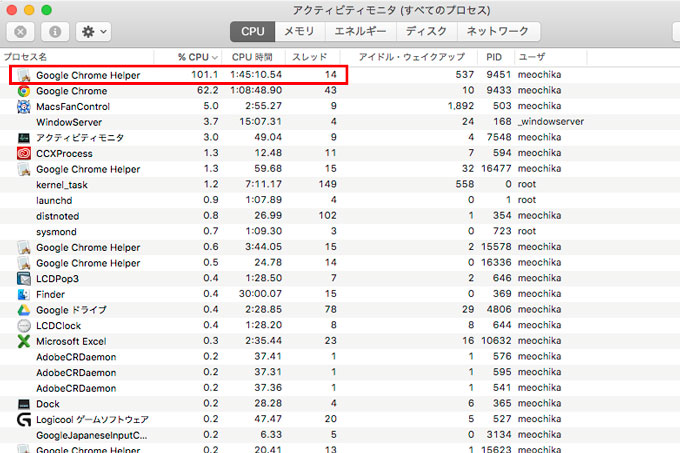Click the _windowserver user entry
Image resolution: width=680 pixels, height=453 pixels.
[x=551, y=121]
